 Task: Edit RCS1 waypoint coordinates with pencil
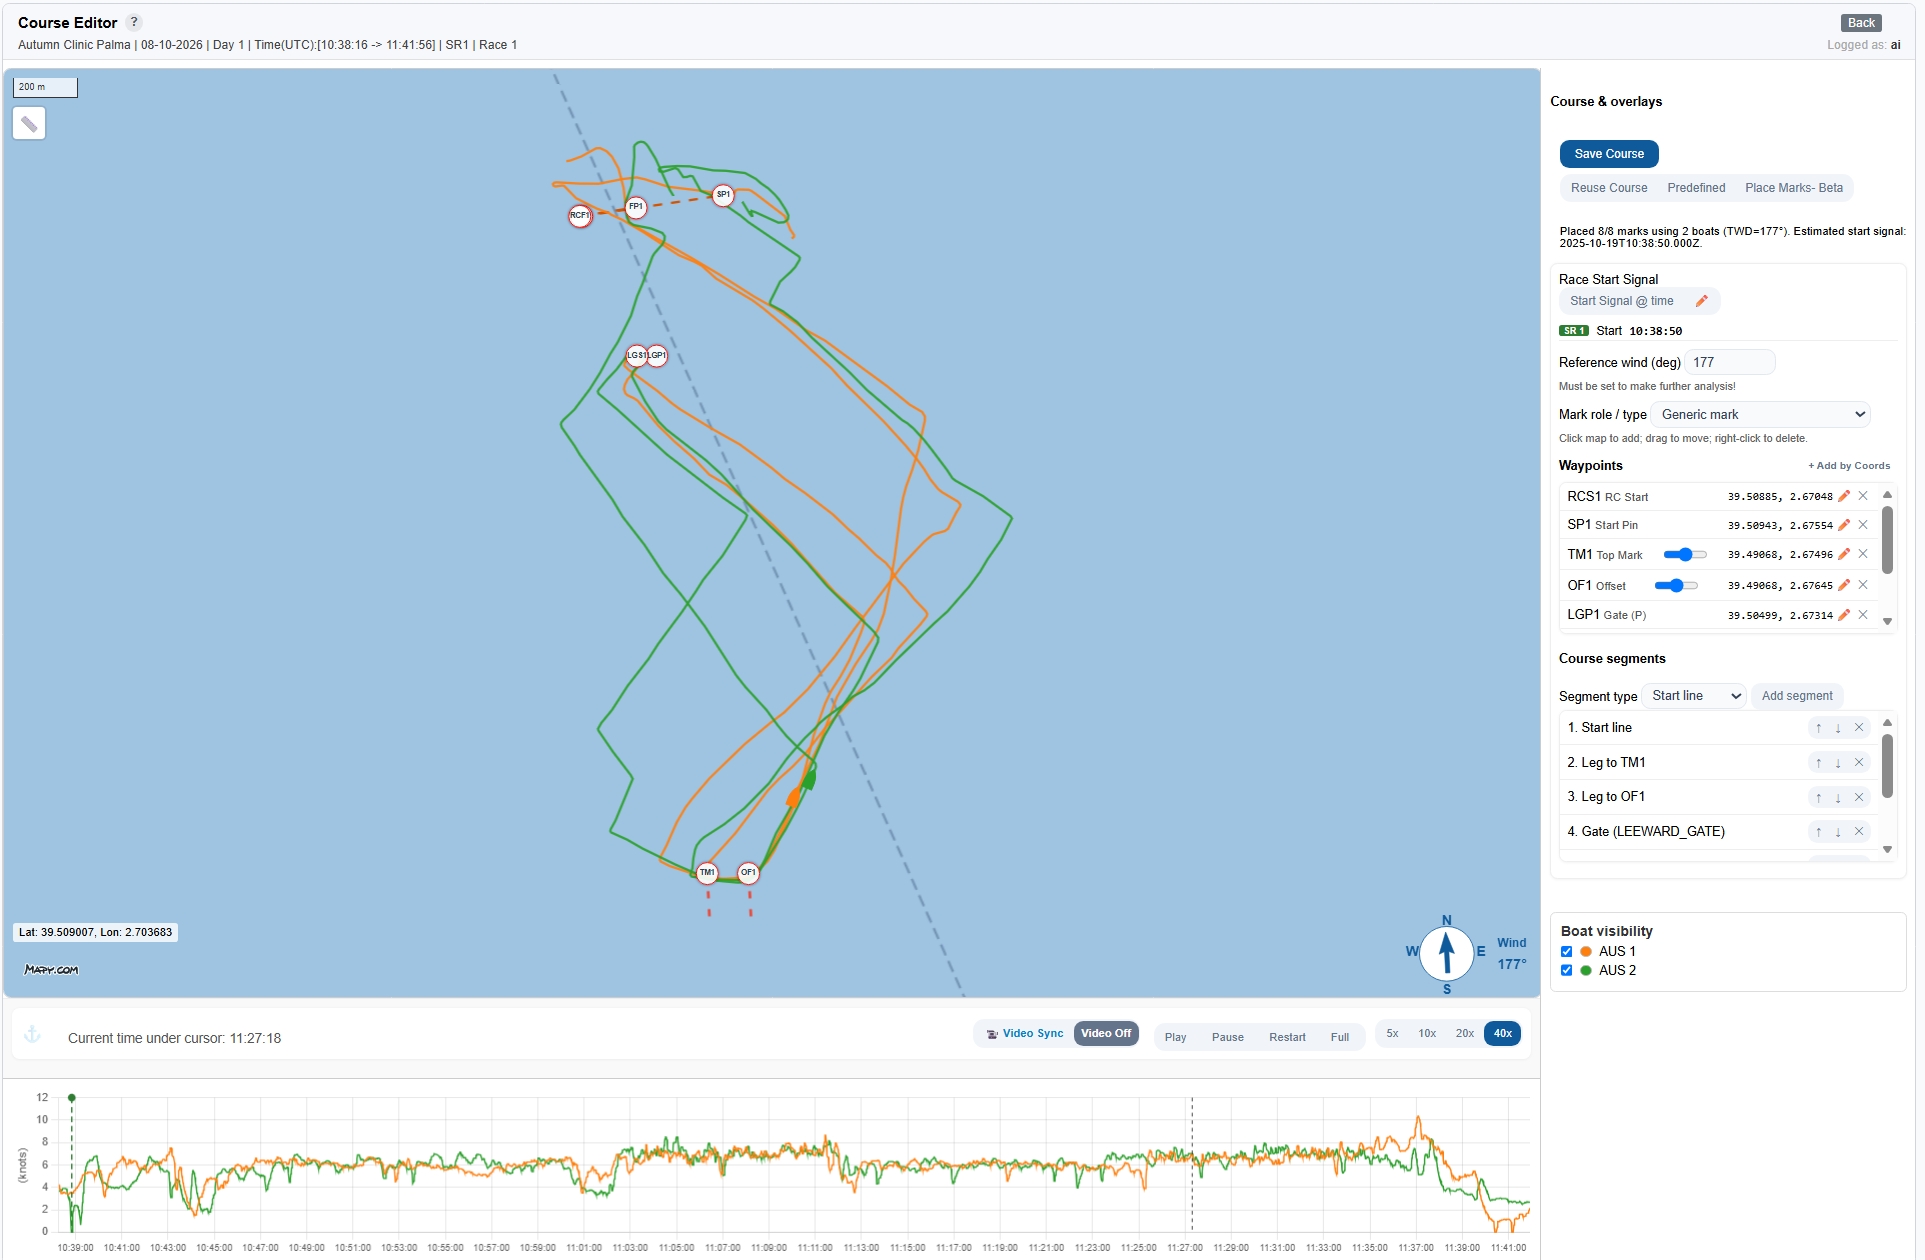coord(1844,496)
